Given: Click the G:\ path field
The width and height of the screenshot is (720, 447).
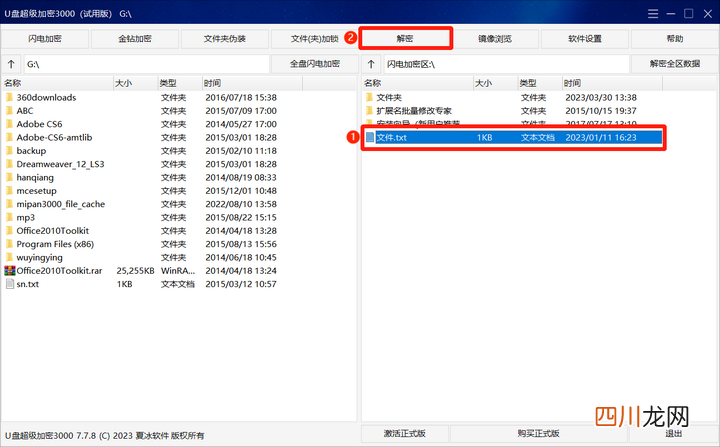Looking at the screenshot, I should click(x=146, y=64).
